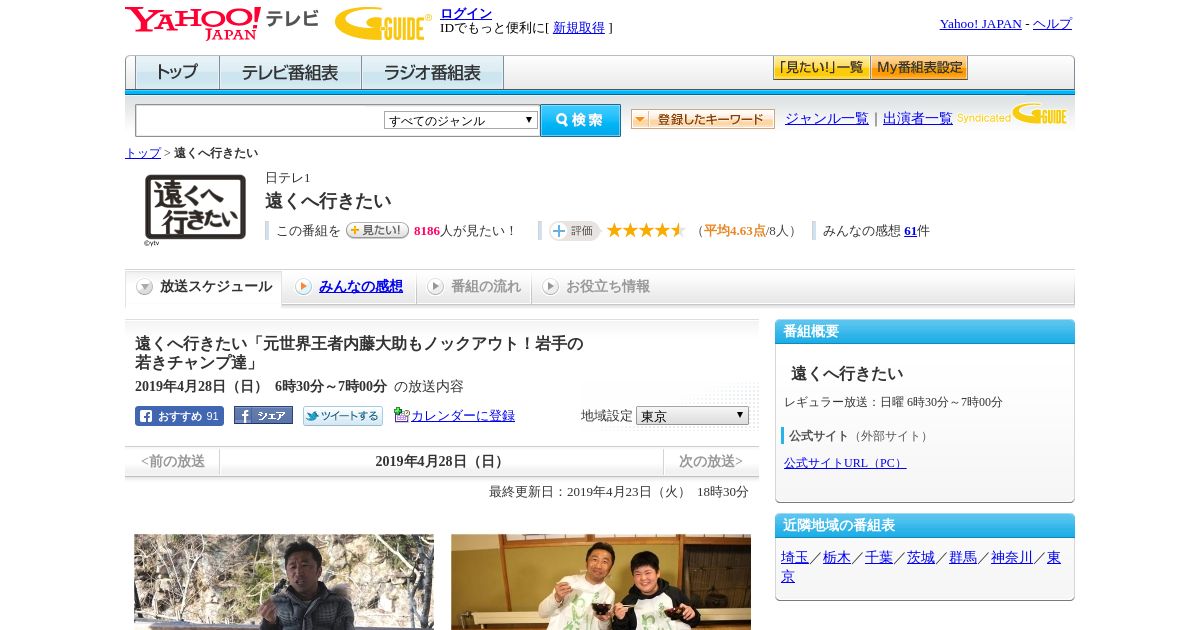Image resolution: width=1200 pixels, height=630 pixels.
Task: Open ジャンル一覧 link
Action: 827,119
